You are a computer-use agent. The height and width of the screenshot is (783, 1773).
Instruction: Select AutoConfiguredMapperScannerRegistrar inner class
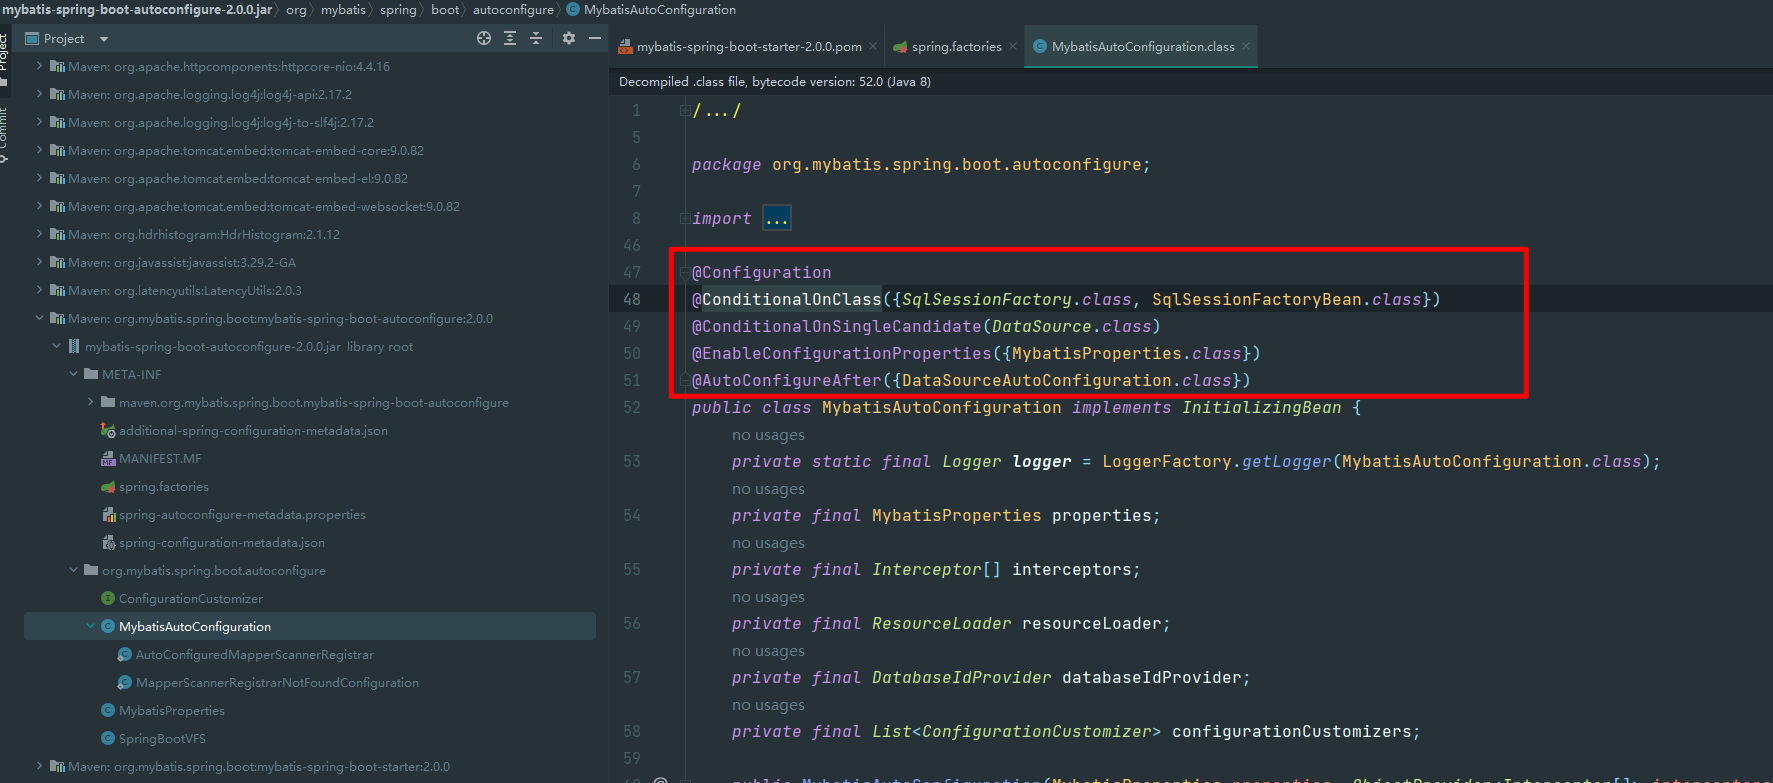pos(255,655)
